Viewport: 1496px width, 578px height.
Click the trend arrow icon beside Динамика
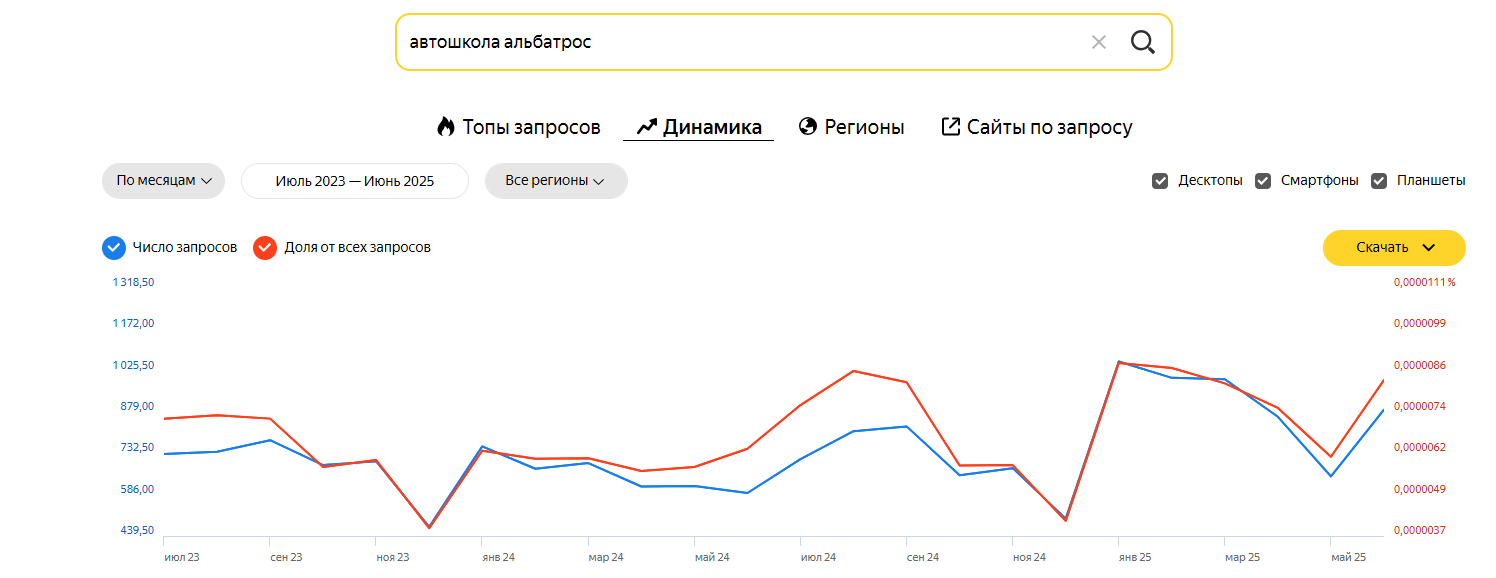click(646, 127)
